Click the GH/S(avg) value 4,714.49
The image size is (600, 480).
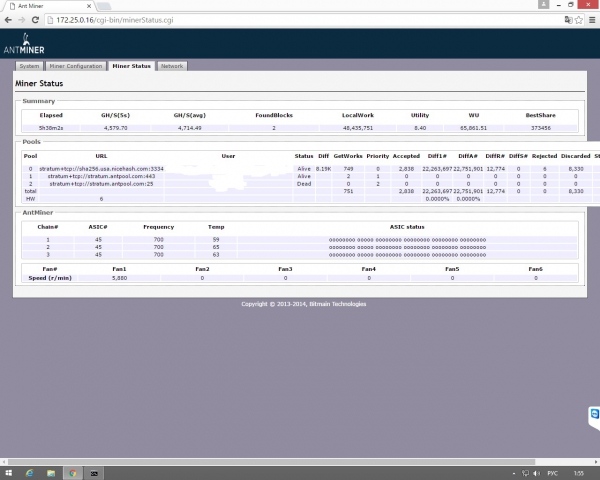[x=190, y=128]
